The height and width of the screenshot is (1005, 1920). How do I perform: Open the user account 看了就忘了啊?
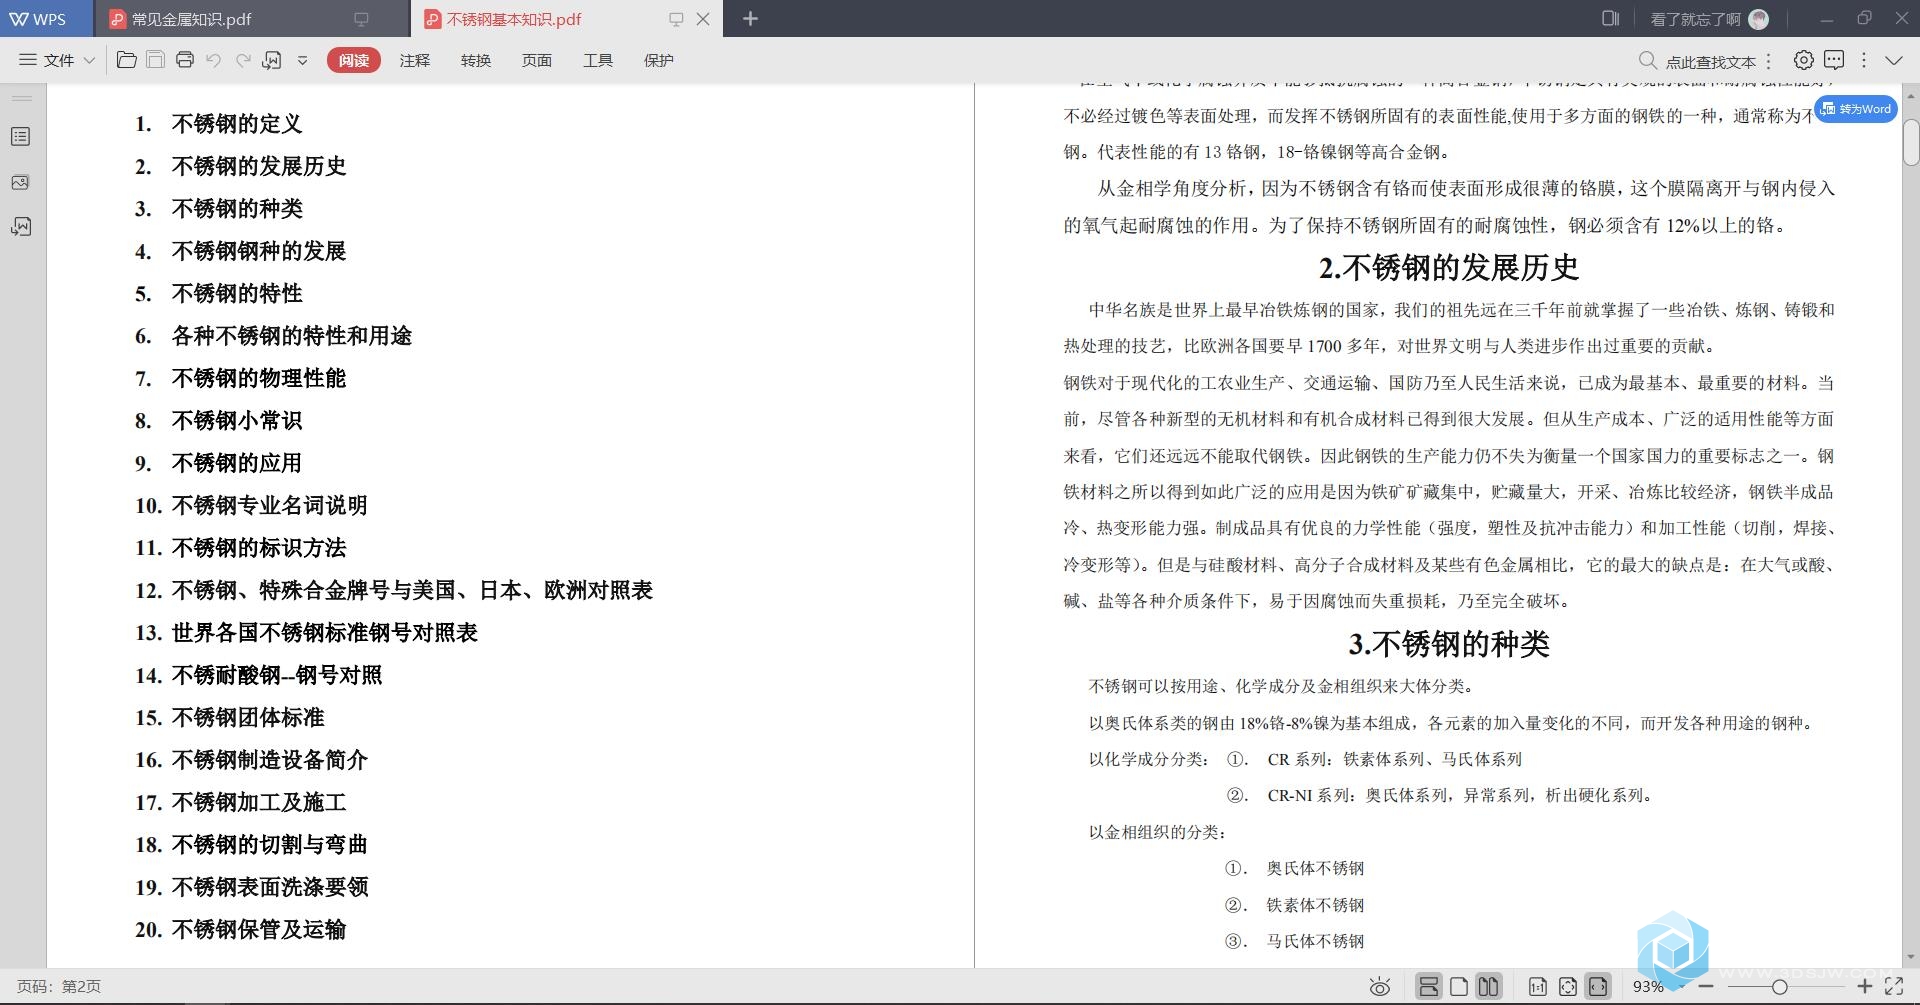pyautogui.click(x=1708, y=19)
